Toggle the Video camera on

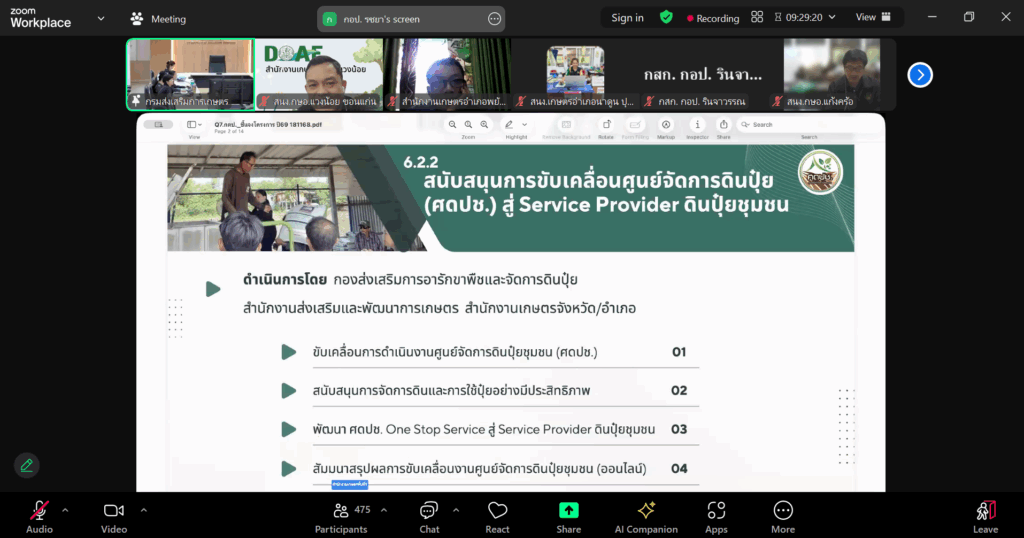(x=114, y=516)
